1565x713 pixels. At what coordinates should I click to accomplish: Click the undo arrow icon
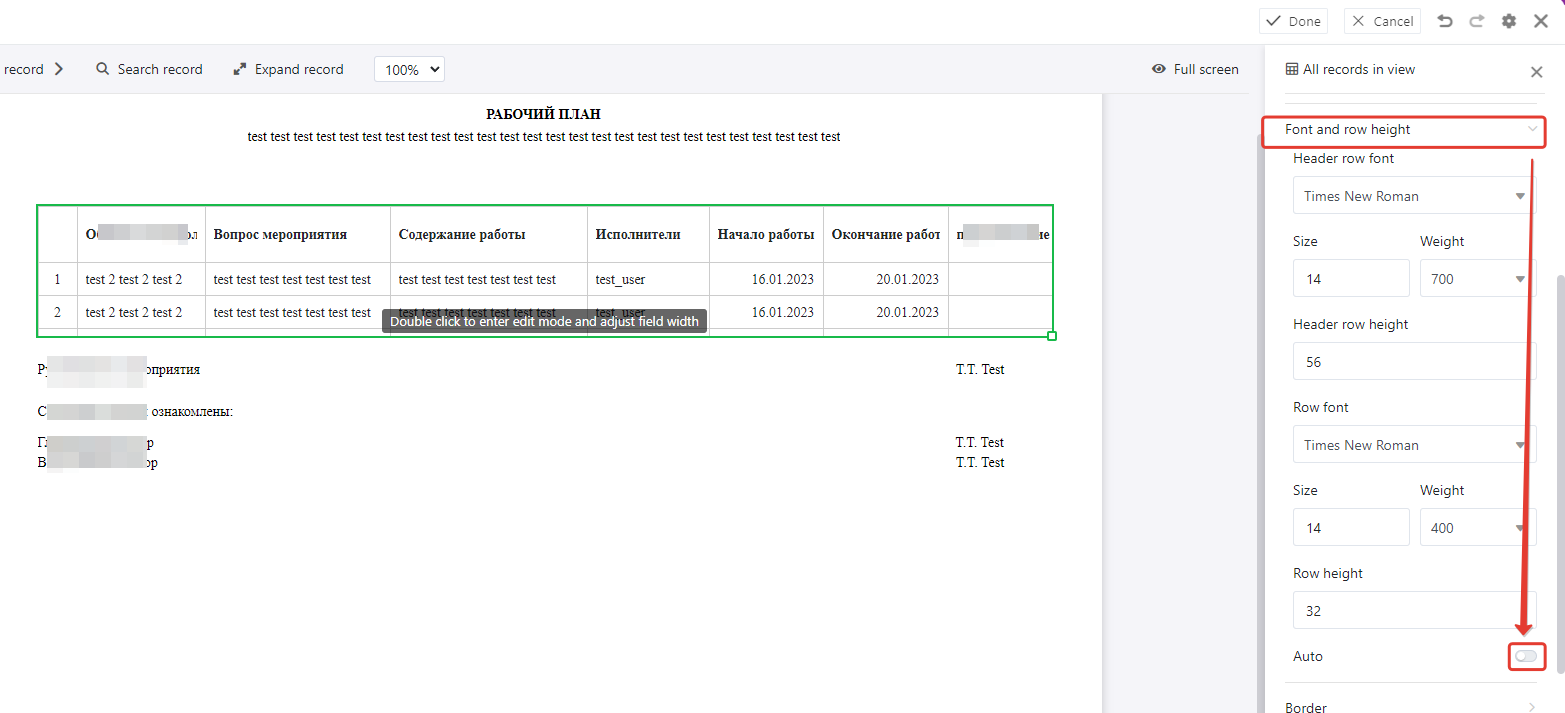coord(1445,21)
